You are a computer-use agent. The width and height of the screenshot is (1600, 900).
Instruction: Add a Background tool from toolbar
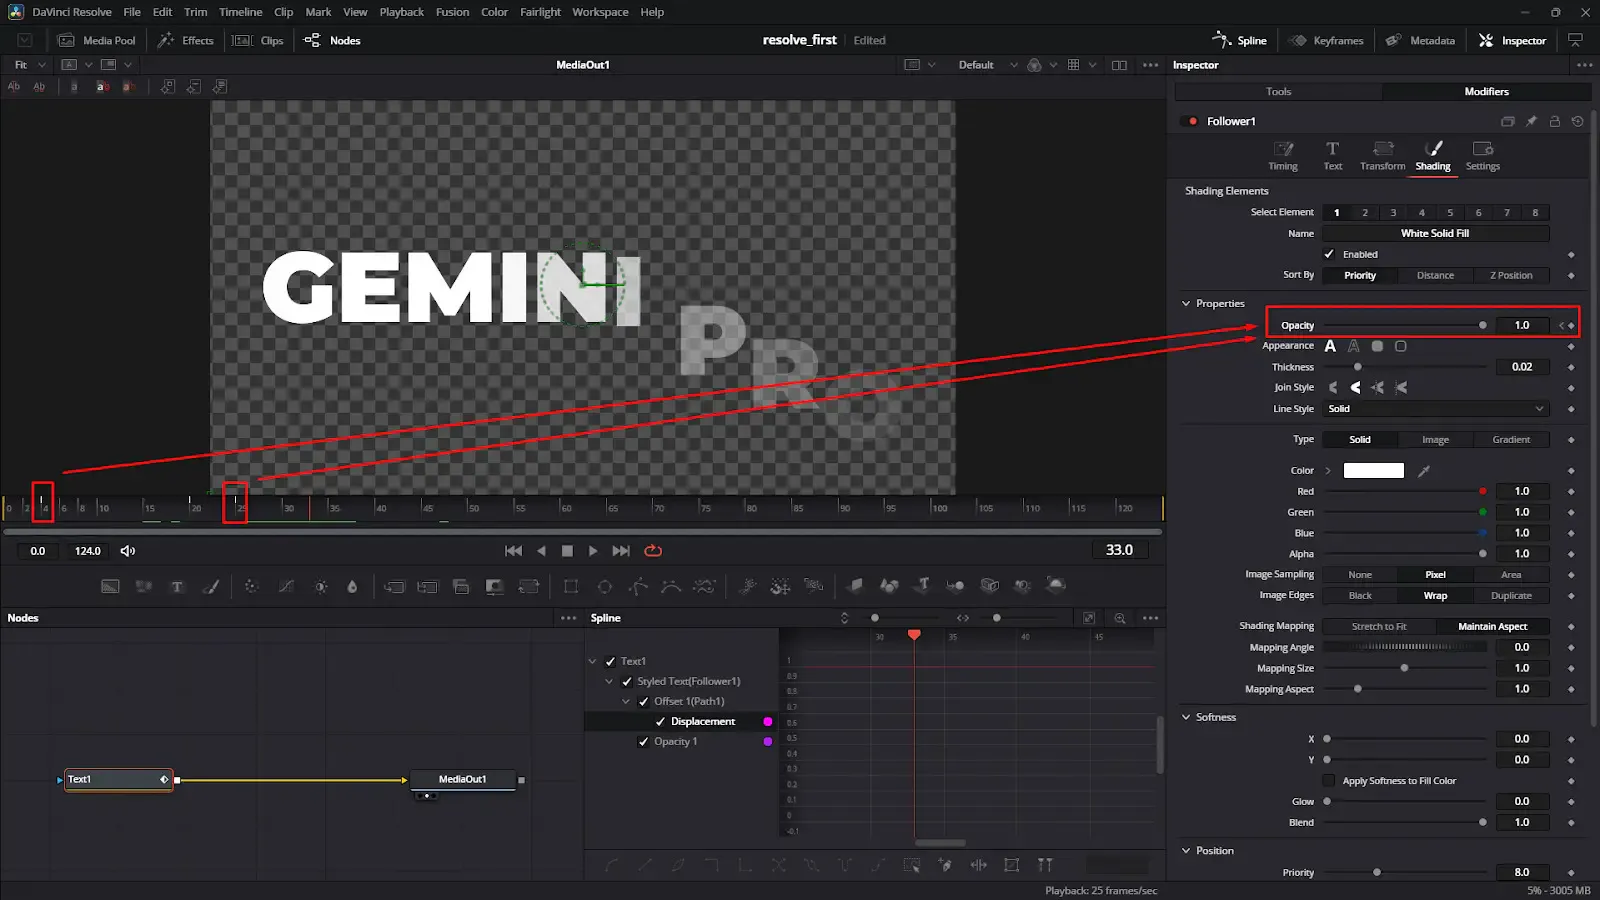point(110,586)
